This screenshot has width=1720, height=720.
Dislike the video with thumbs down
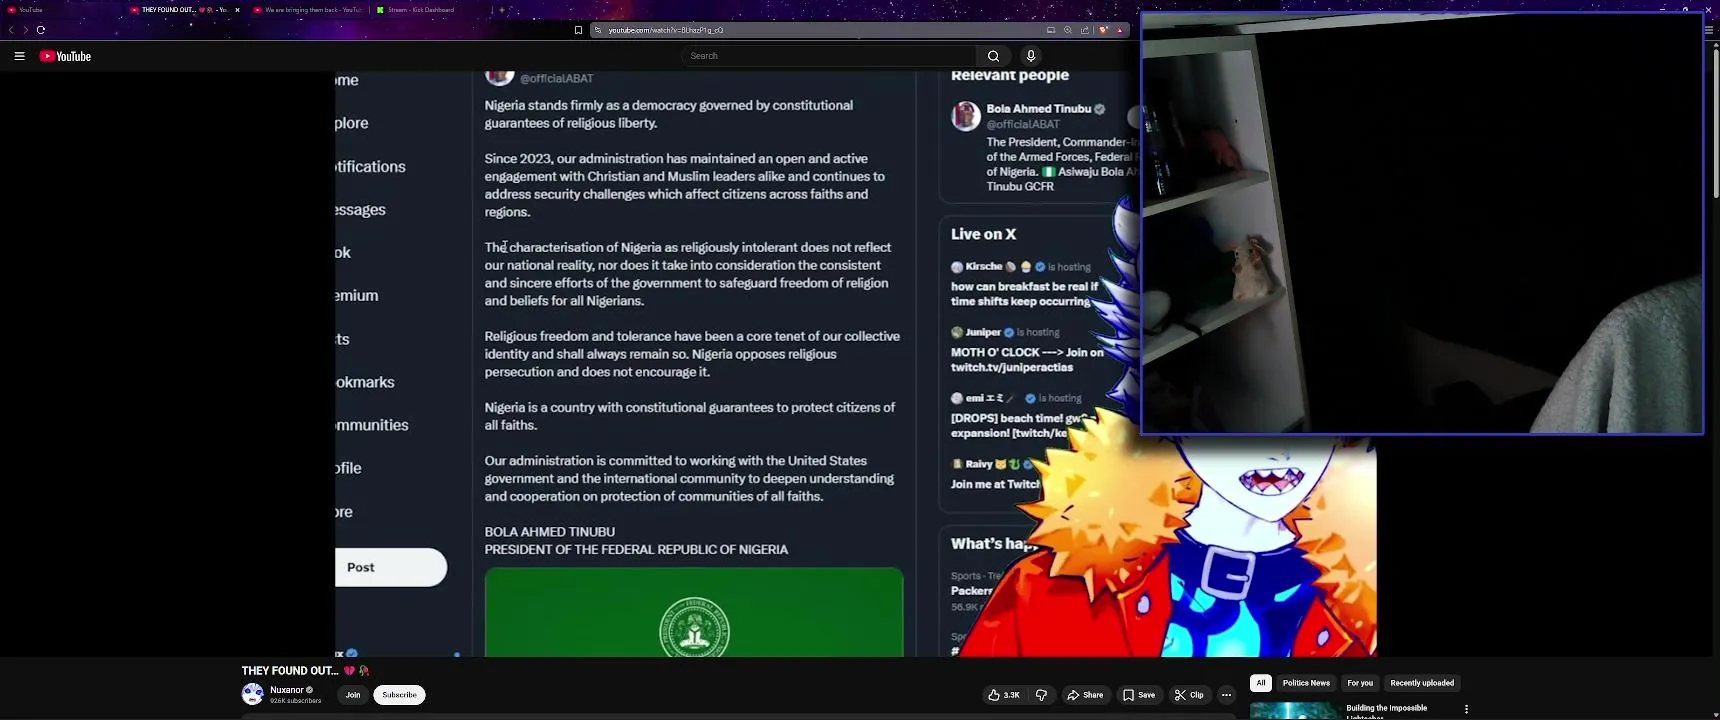1041,695
